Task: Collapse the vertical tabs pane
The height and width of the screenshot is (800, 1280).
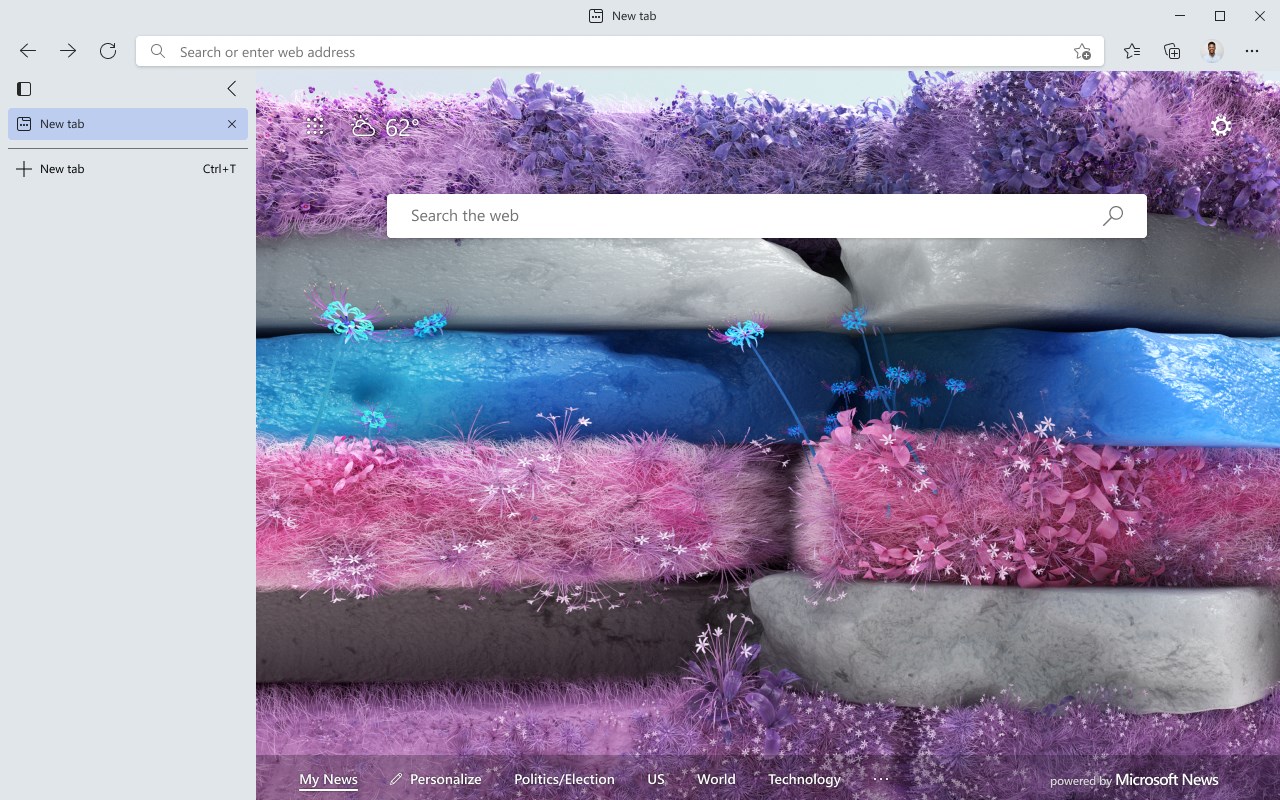Action: (232, 89)
